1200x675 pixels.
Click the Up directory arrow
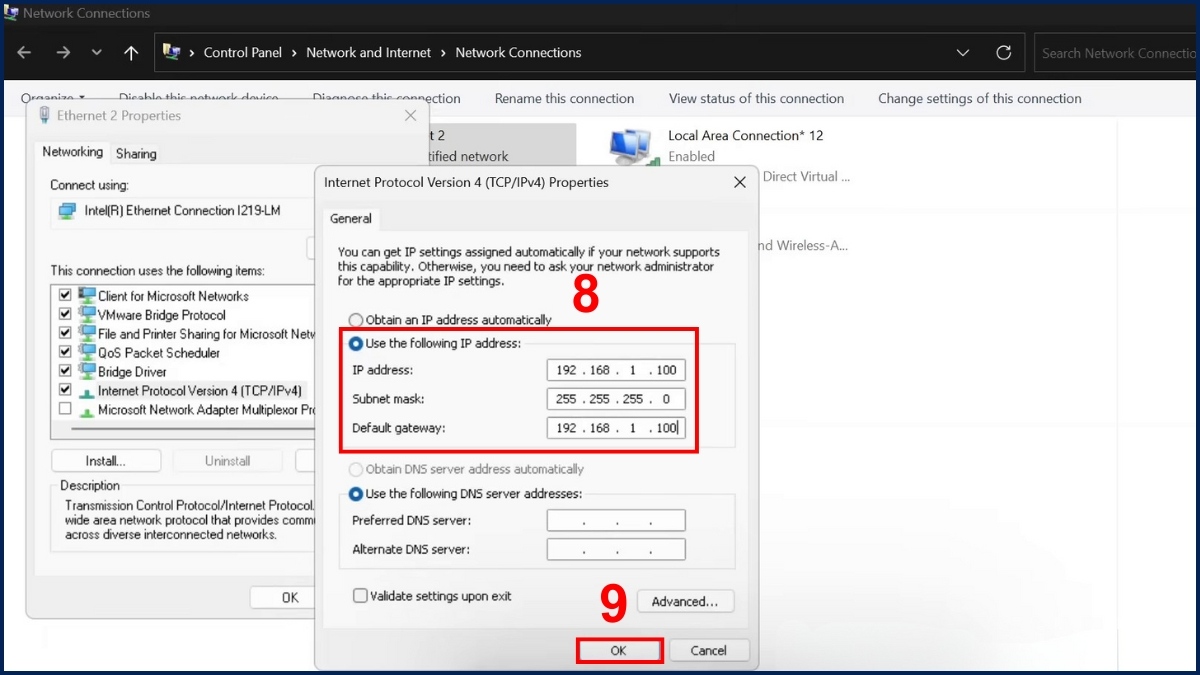131,53
